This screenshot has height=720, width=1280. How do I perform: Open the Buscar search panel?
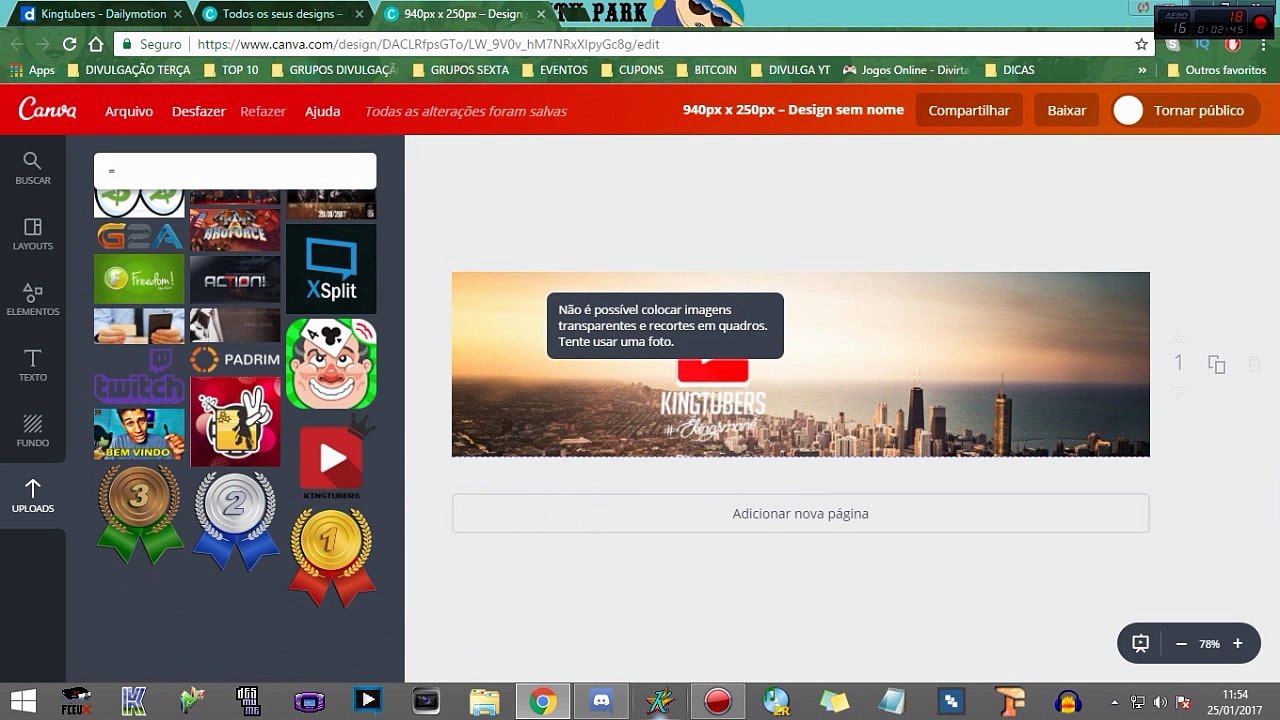pyautogui.click(x=32, y=168)
